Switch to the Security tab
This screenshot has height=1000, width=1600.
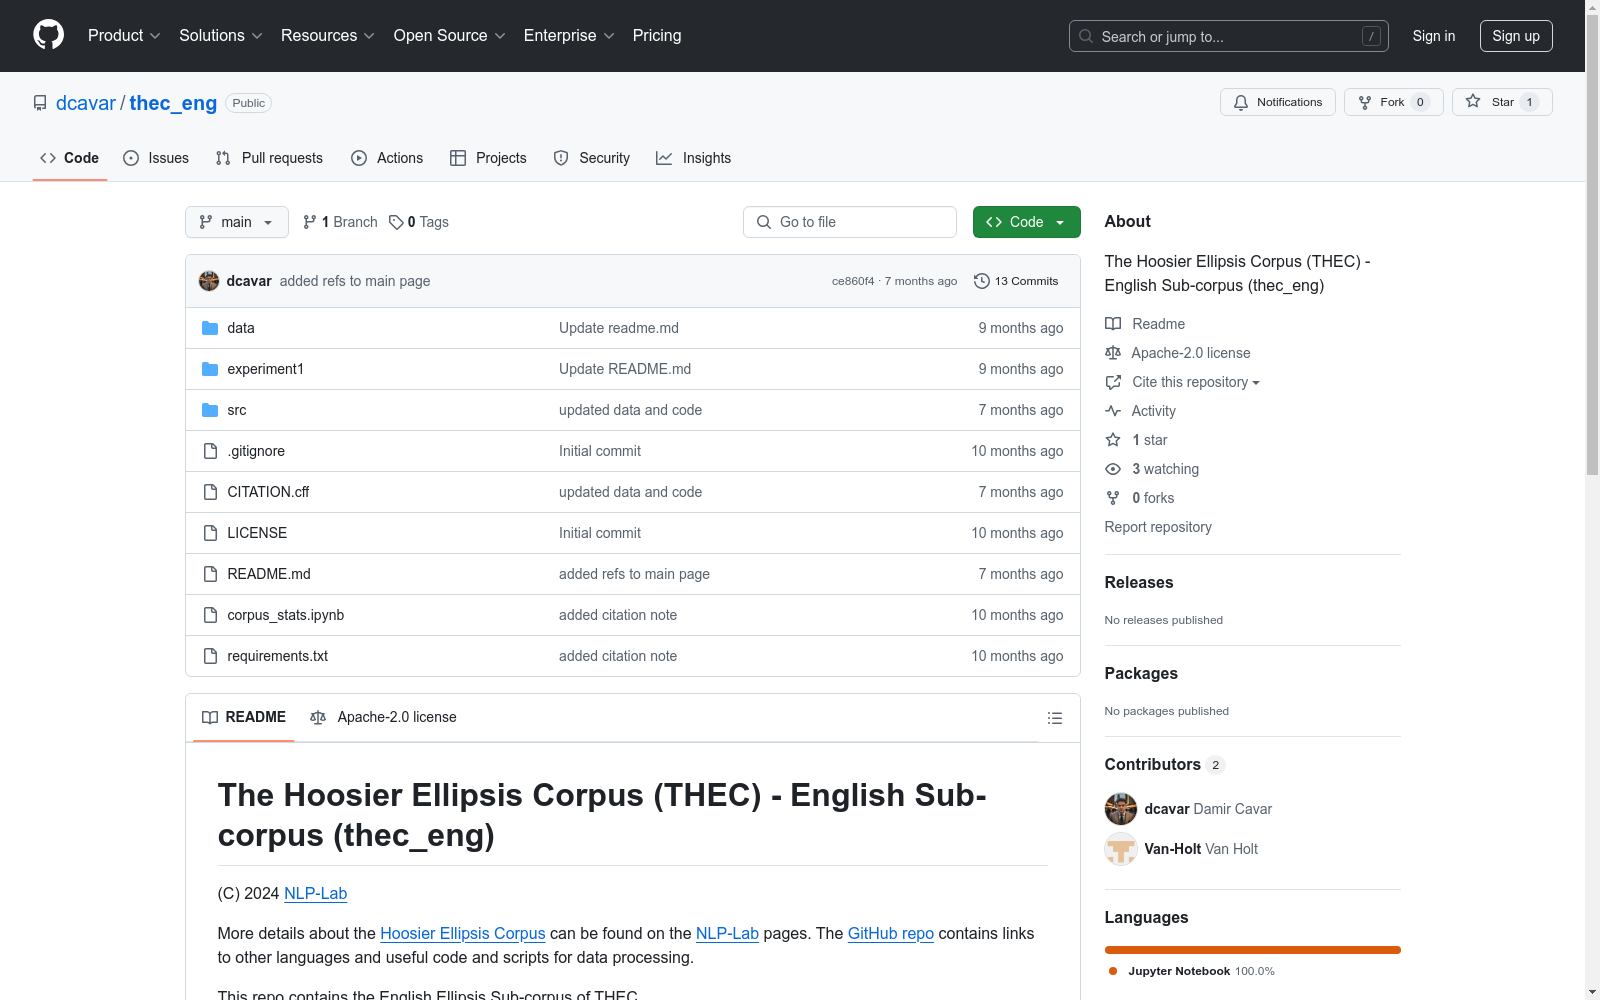pos(592,158)
